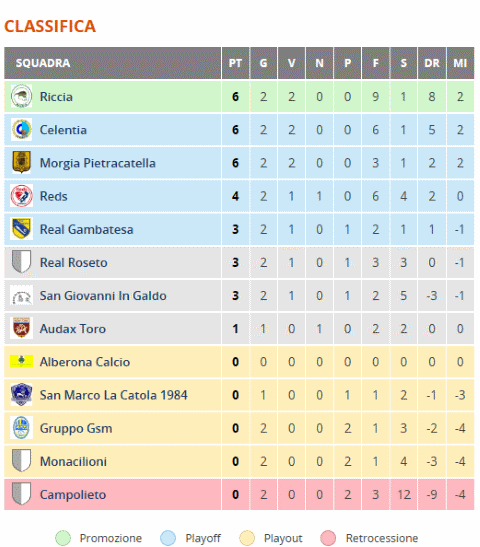Click the Morgia Pietracatella yellow shield crest
480x547 pixels.
(21, 162)
